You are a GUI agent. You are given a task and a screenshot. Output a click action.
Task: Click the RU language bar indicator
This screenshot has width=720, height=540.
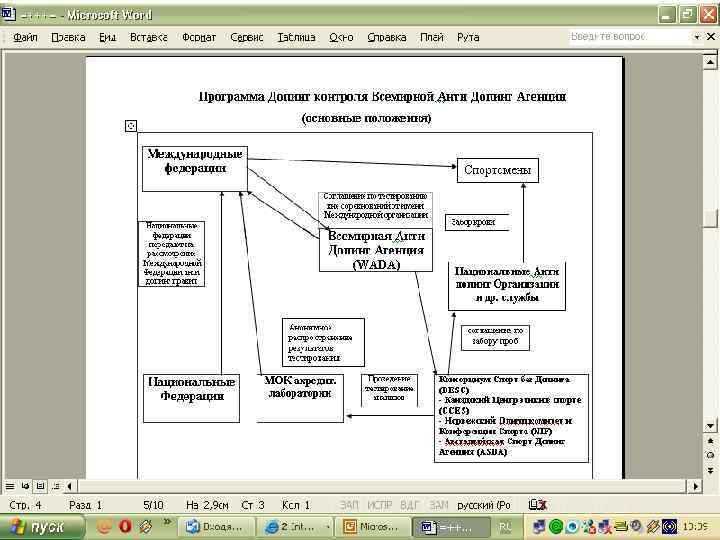[505, 527]
